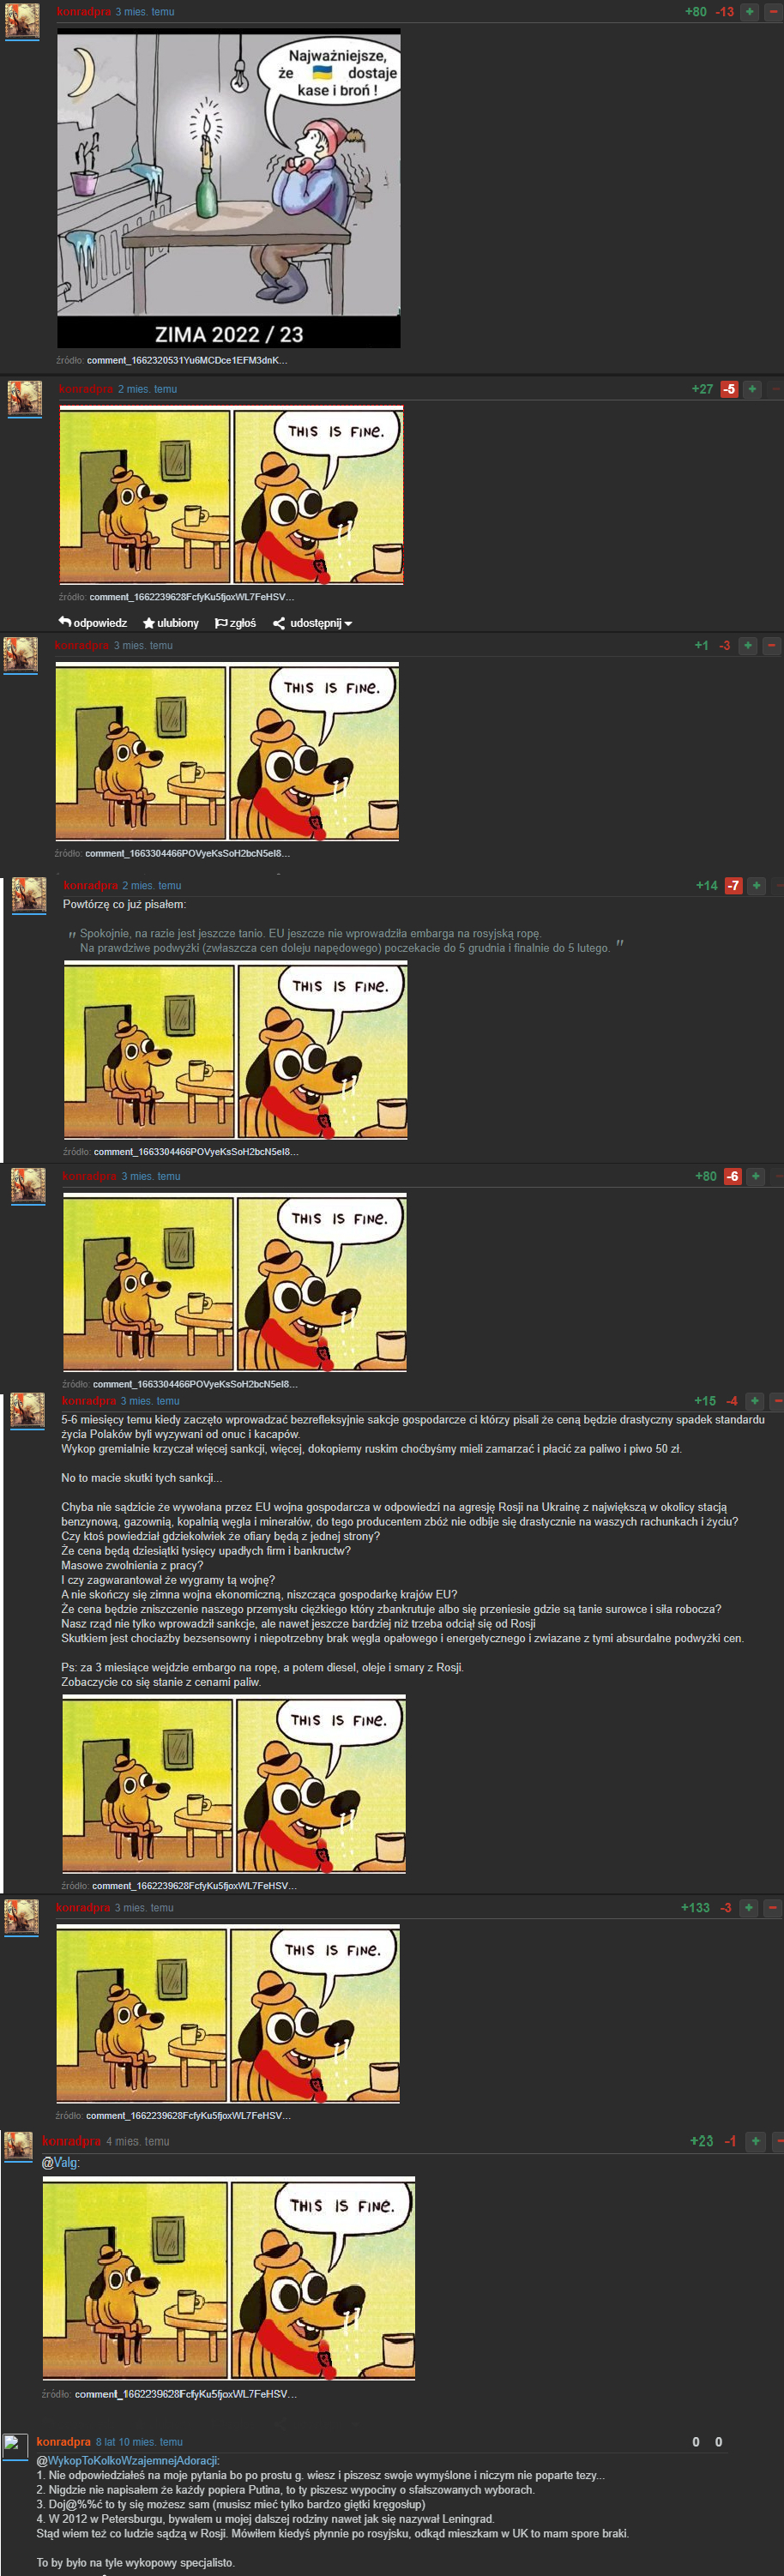Click konradpra username on 8 lat old comment

[x=63, y=2441]
